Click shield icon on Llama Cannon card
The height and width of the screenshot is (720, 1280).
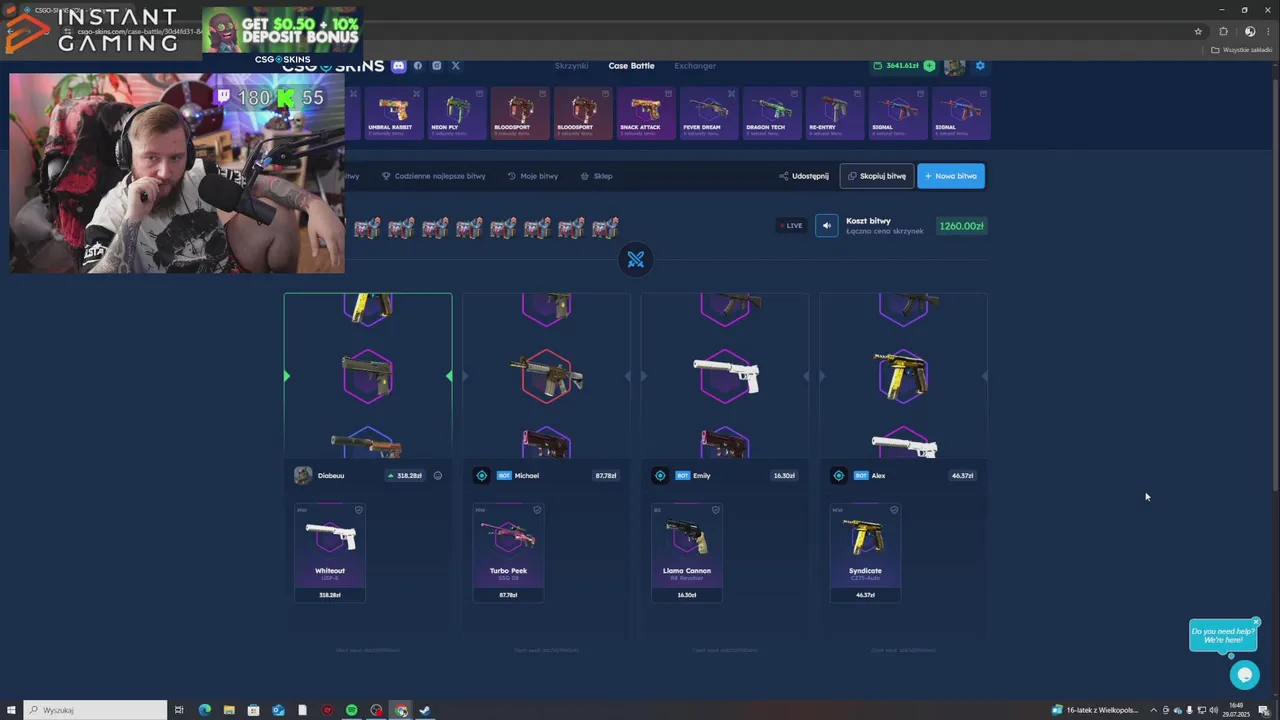pyautogui.click(x=715, y=510)
